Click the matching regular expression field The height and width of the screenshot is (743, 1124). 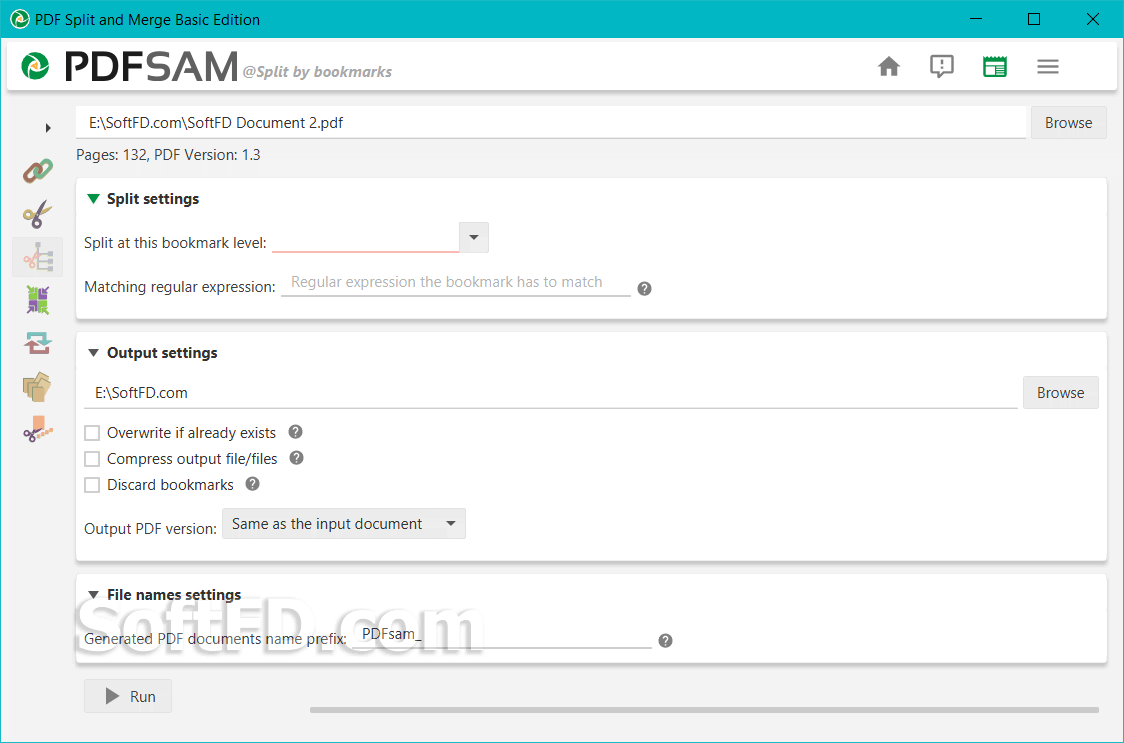tap(456, 283)
